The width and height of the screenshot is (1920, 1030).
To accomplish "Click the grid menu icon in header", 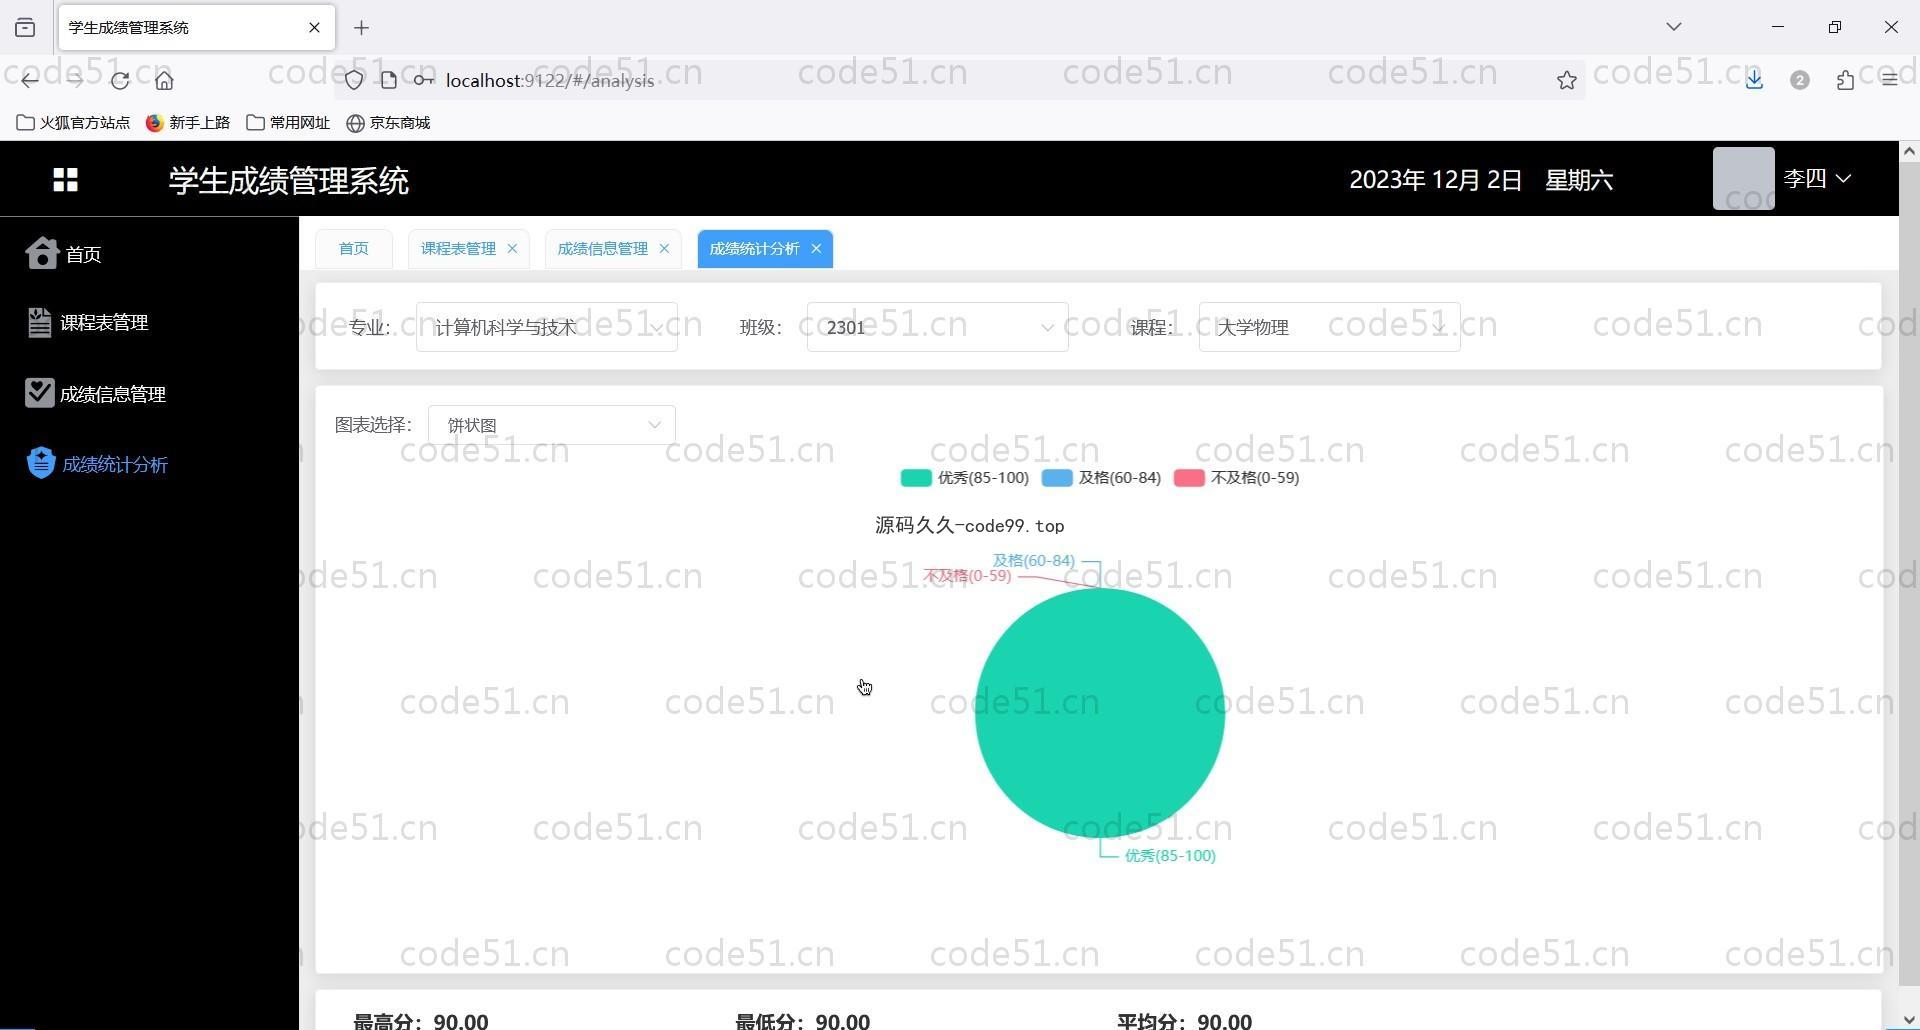I will click(x=65, y=180).
